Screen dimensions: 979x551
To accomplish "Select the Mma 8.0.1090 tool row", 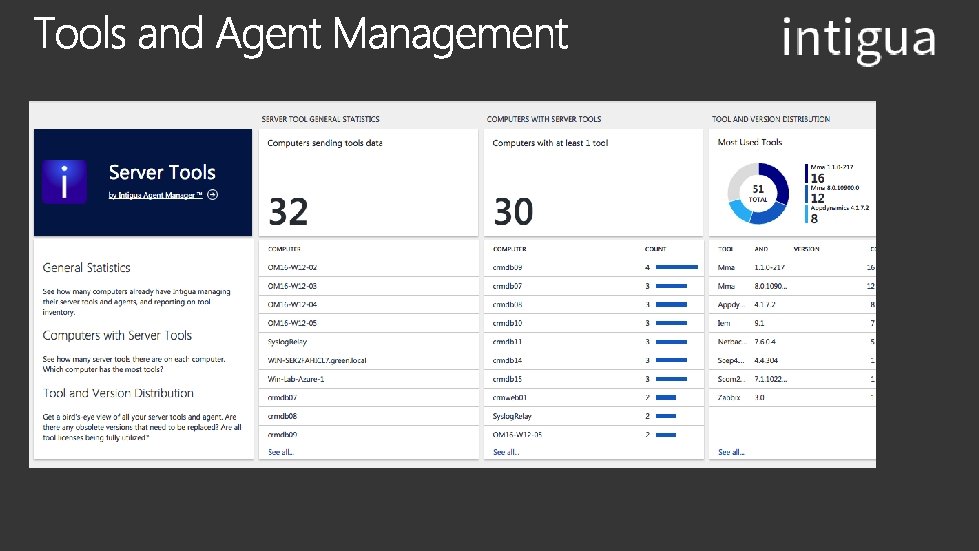I will point(792,286).
